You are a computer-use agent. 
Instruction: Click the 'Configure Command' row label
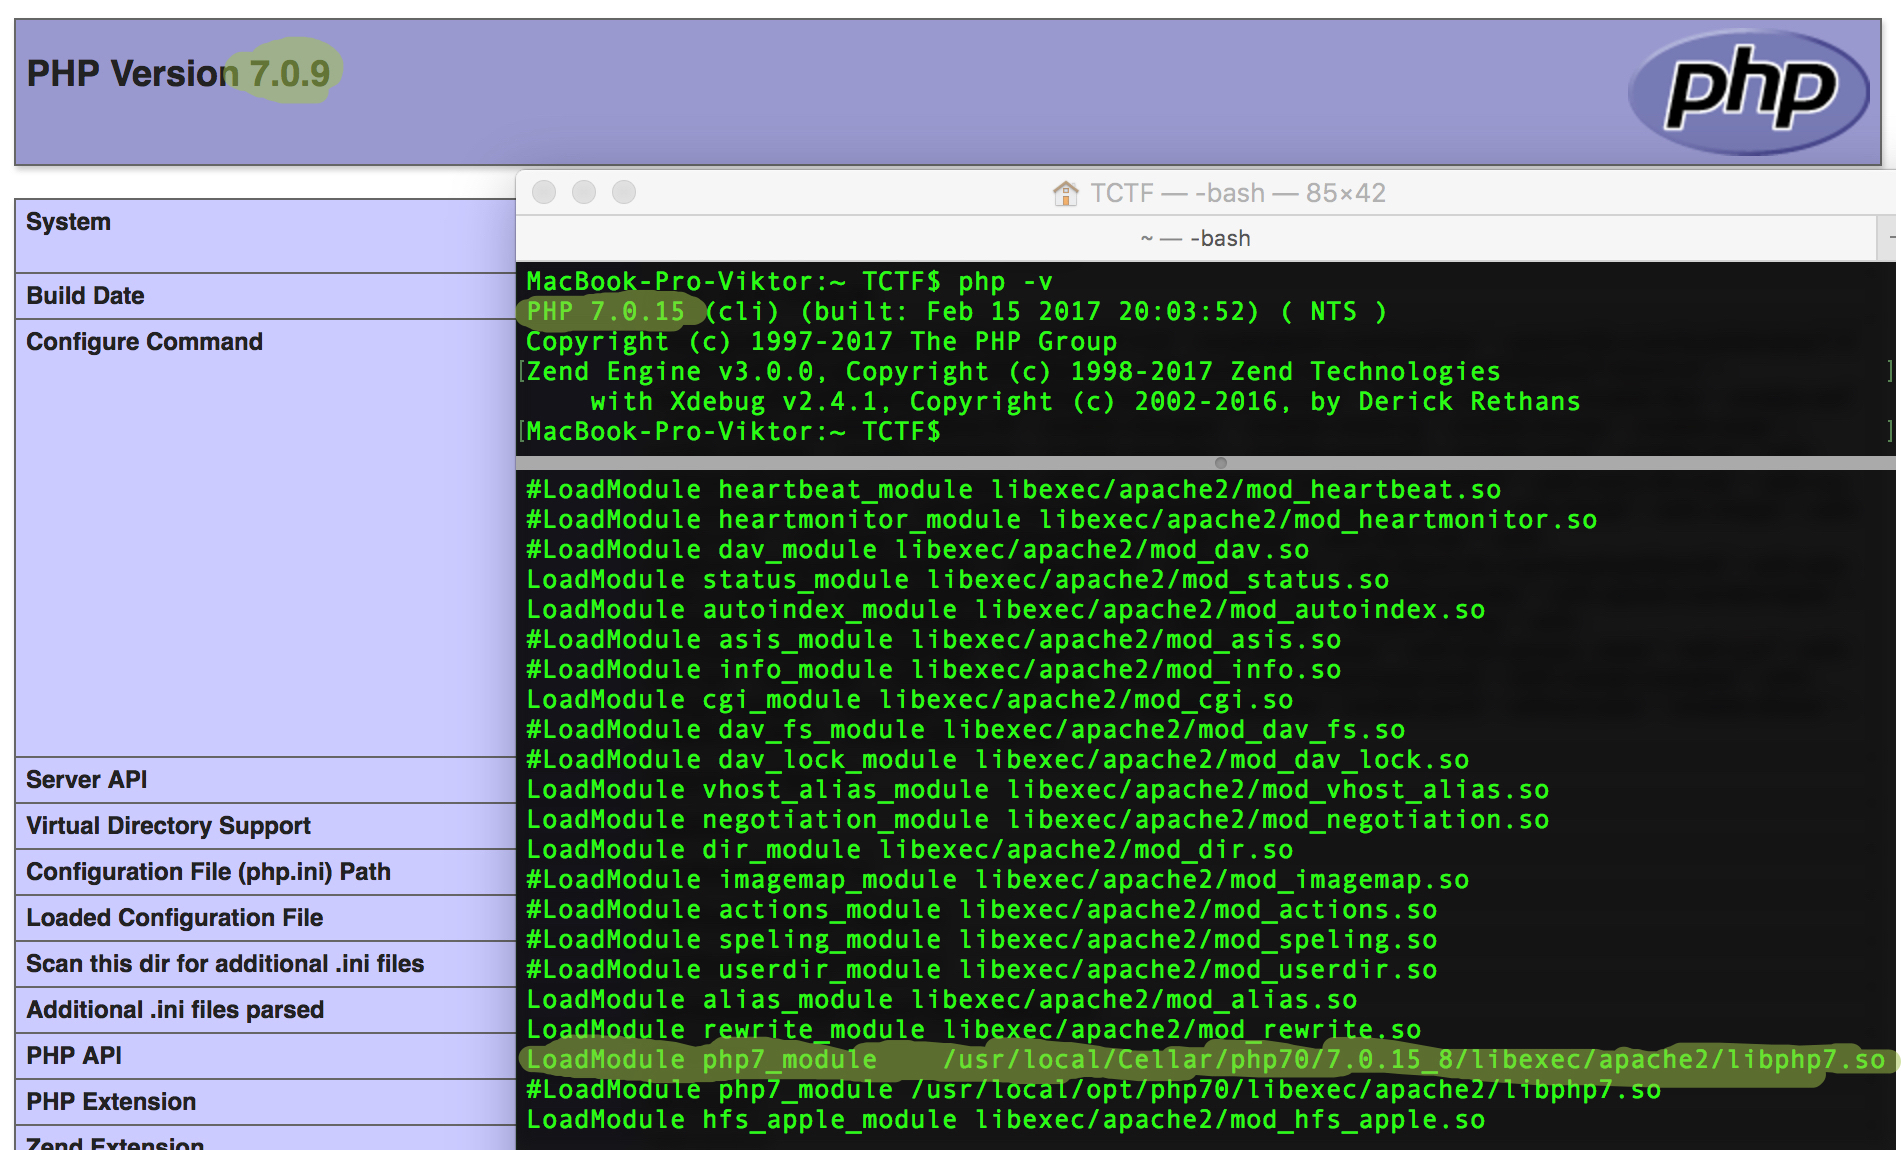pyautogui.click(x=144, y=342)
